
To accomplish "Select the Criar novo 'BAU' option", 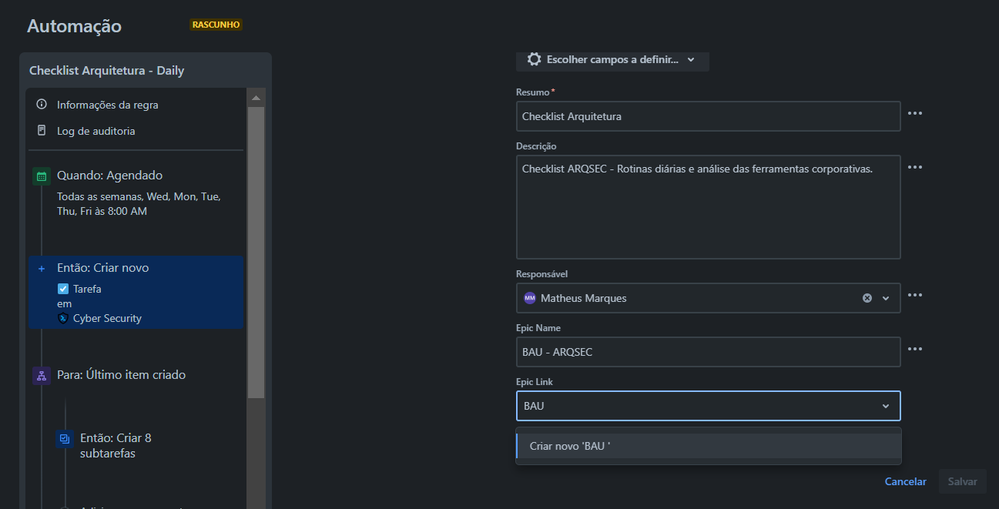I will [x=708, y=446].
